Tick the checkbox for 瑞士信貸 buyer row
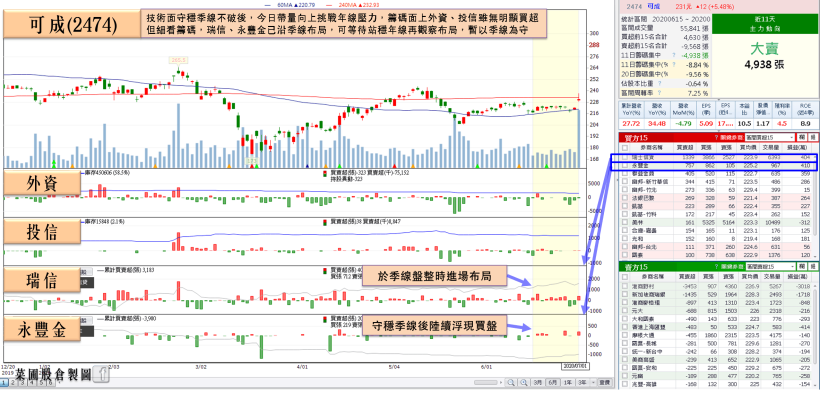820x393 pixels. click(x=625, y=157)
